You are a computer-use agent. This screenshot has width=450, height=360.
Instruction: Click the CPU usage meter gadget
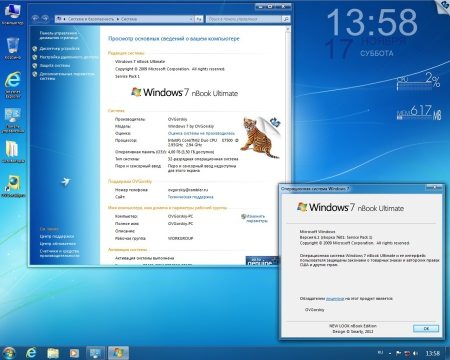(x=419, y=82)
